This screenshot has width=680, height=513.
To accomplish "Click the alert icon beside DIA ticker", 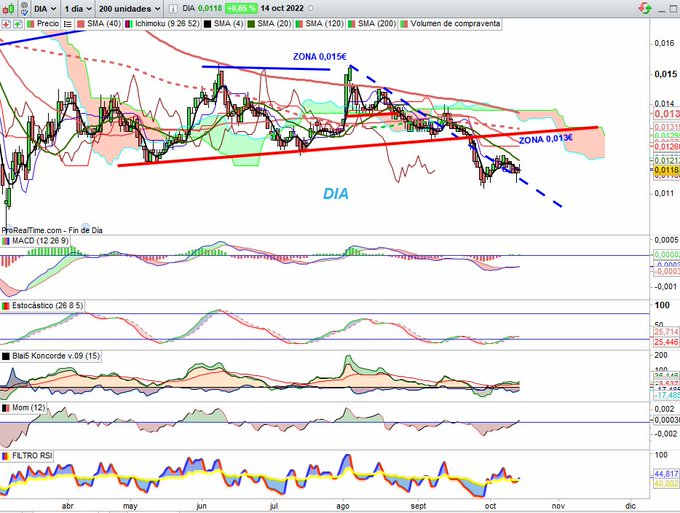I will click(25, 8).
